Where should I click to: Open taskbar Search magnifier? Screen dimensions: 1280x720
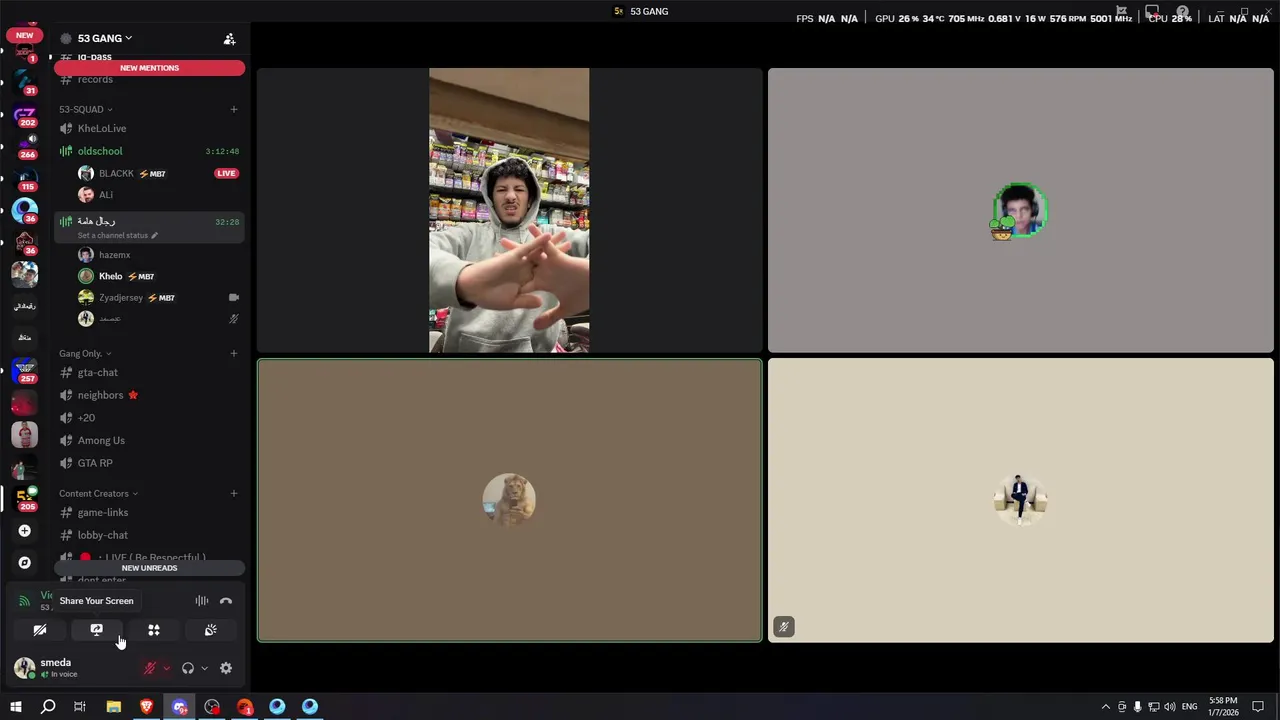[x=48, y=707]
